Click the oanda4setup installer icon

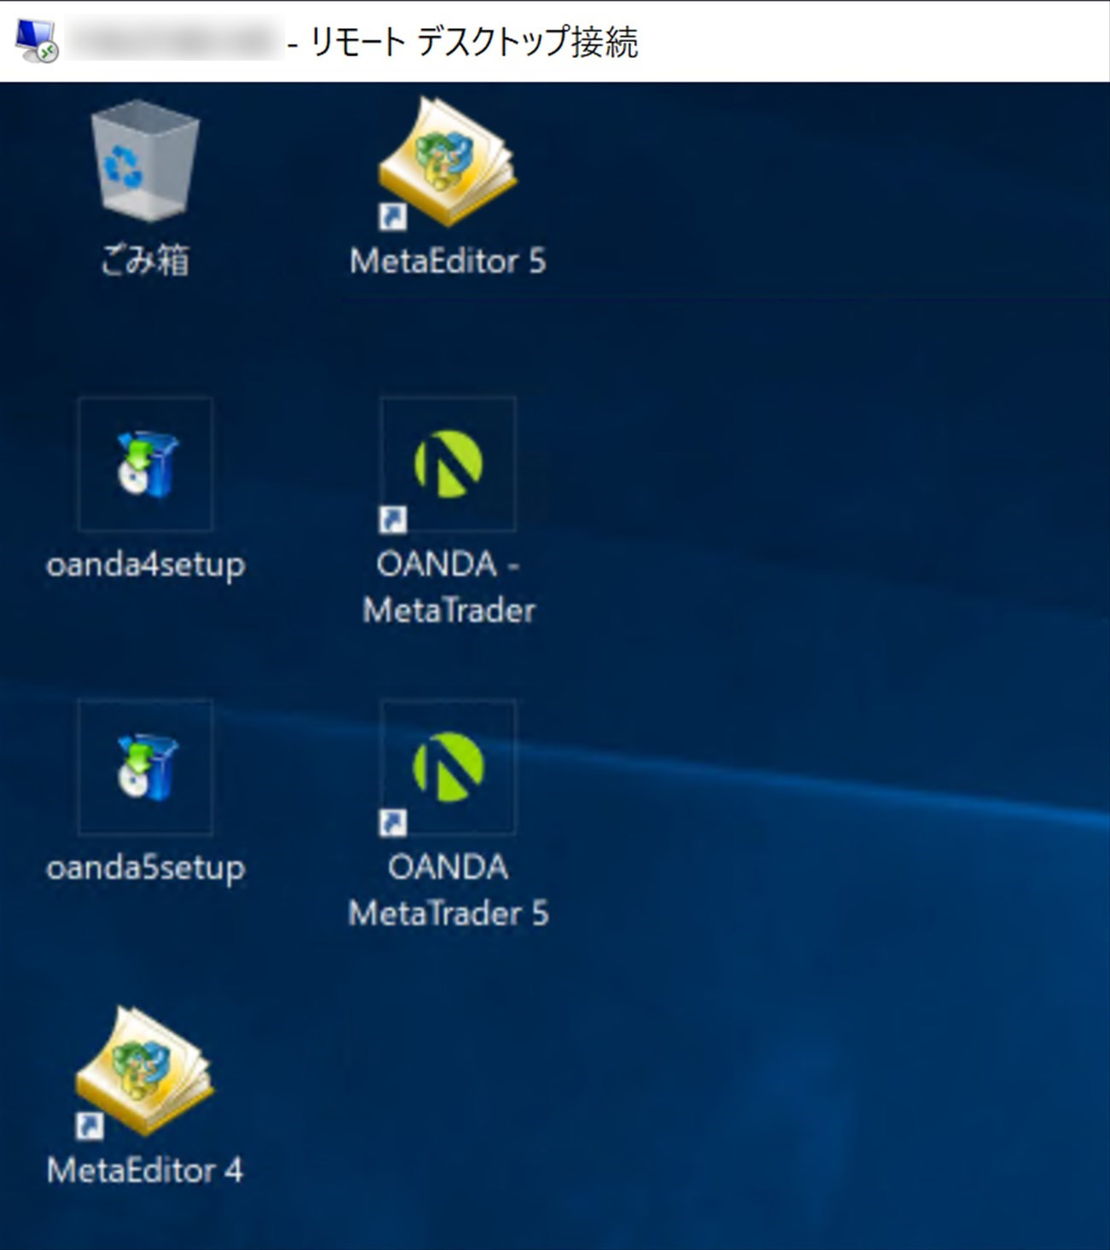click(146, 464)
